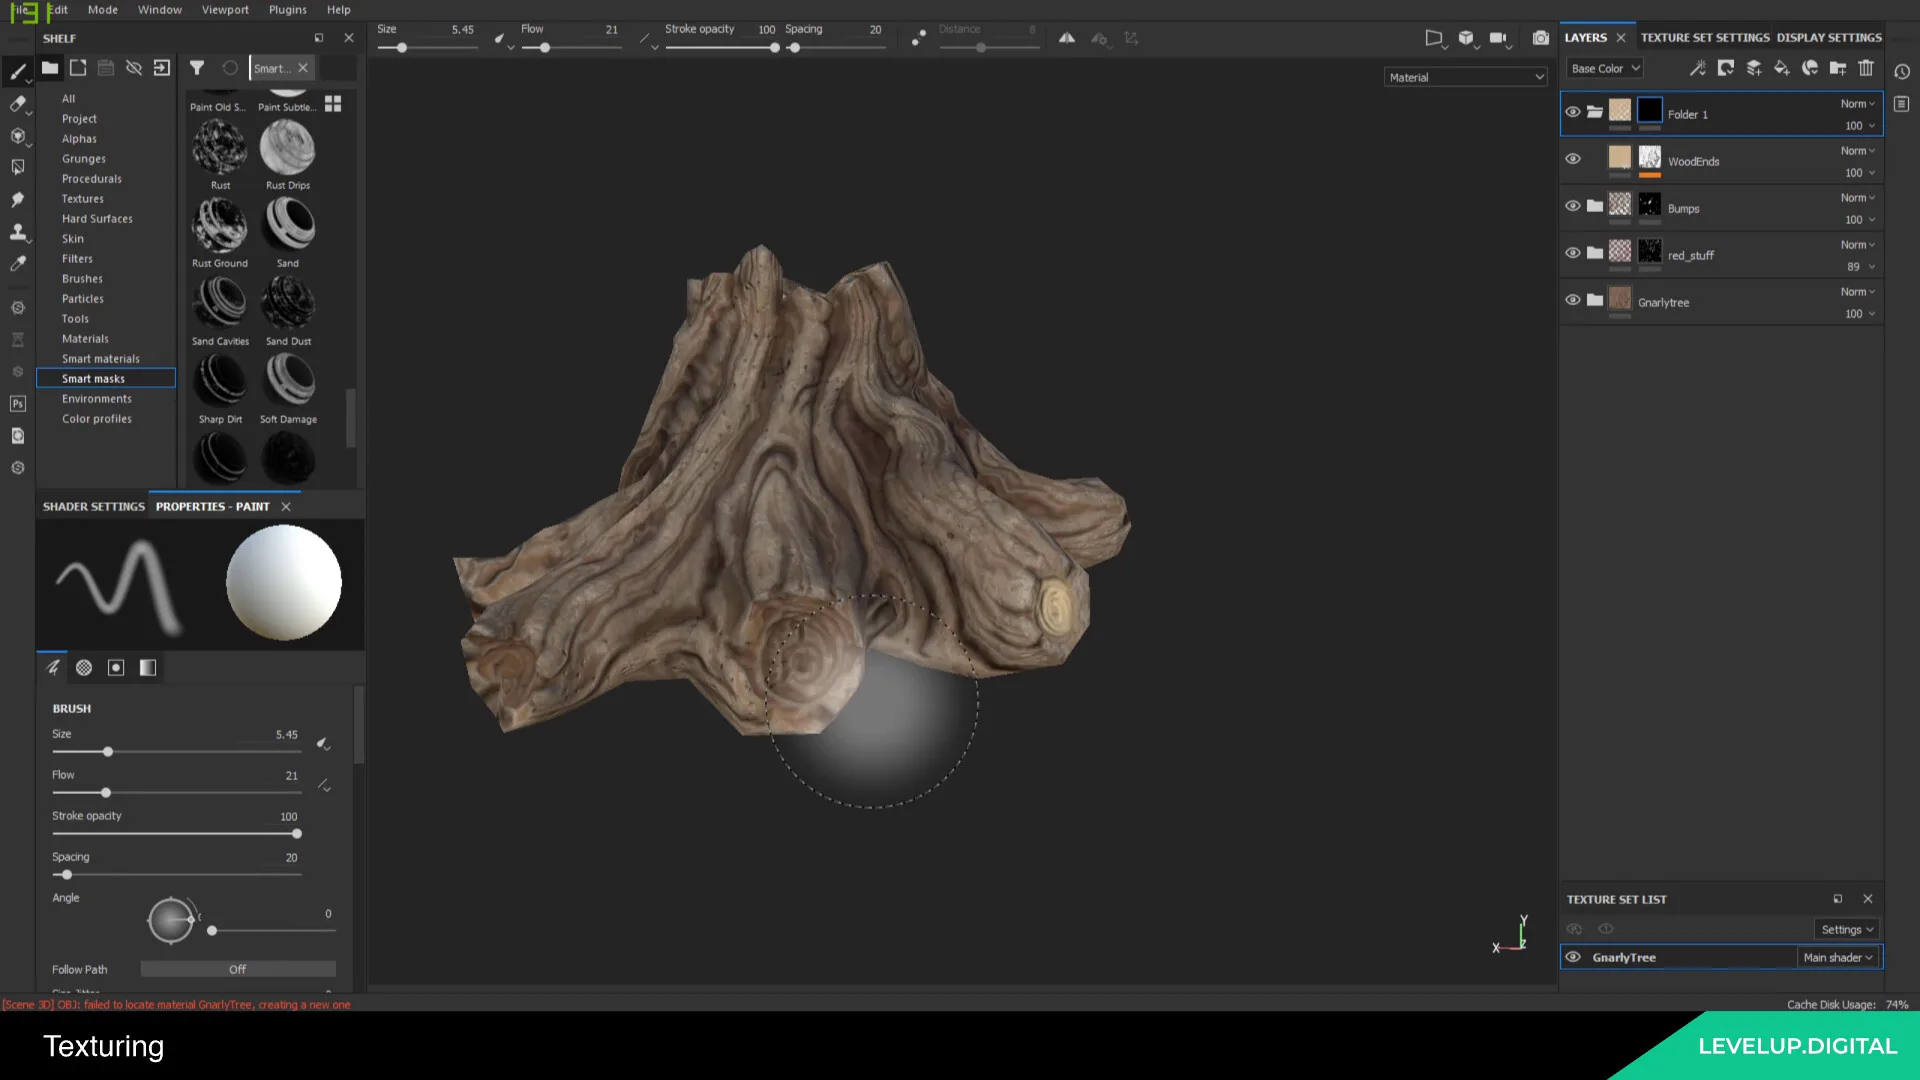Screen dimensions: 1920x1080
Task: Select the Smudge tool
Action: [18, 199]
